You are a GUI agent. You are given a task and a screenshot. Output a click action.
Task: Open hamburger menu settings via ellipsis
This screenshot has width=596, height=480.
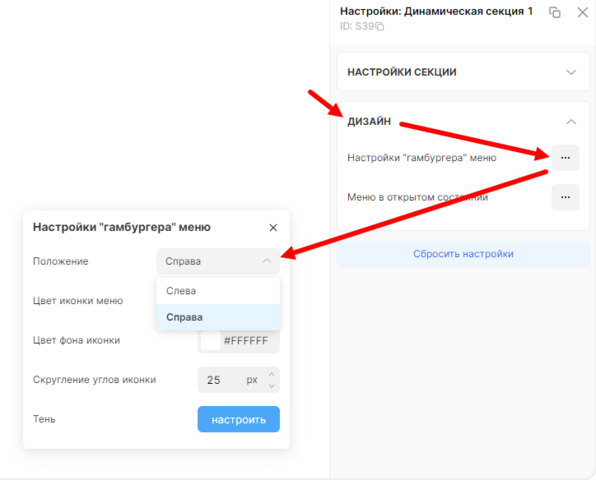point(565,158)
